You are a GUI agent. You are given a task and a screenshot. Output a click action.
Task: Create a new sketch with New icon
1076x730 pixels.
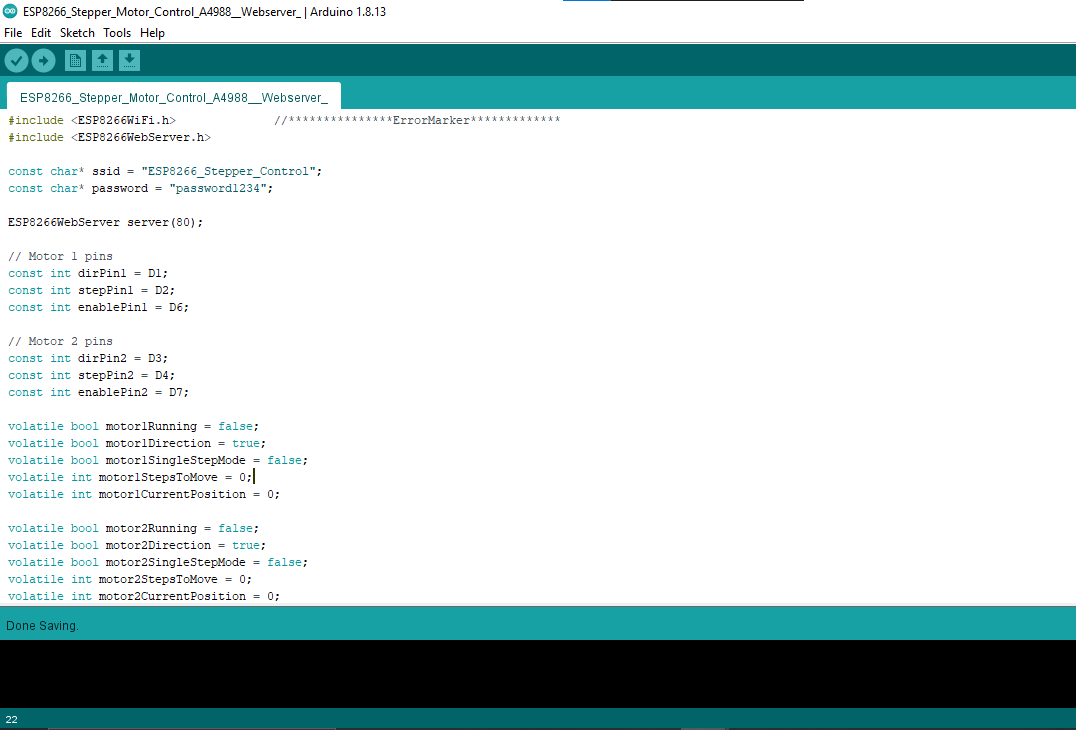(x=75, y=61)
